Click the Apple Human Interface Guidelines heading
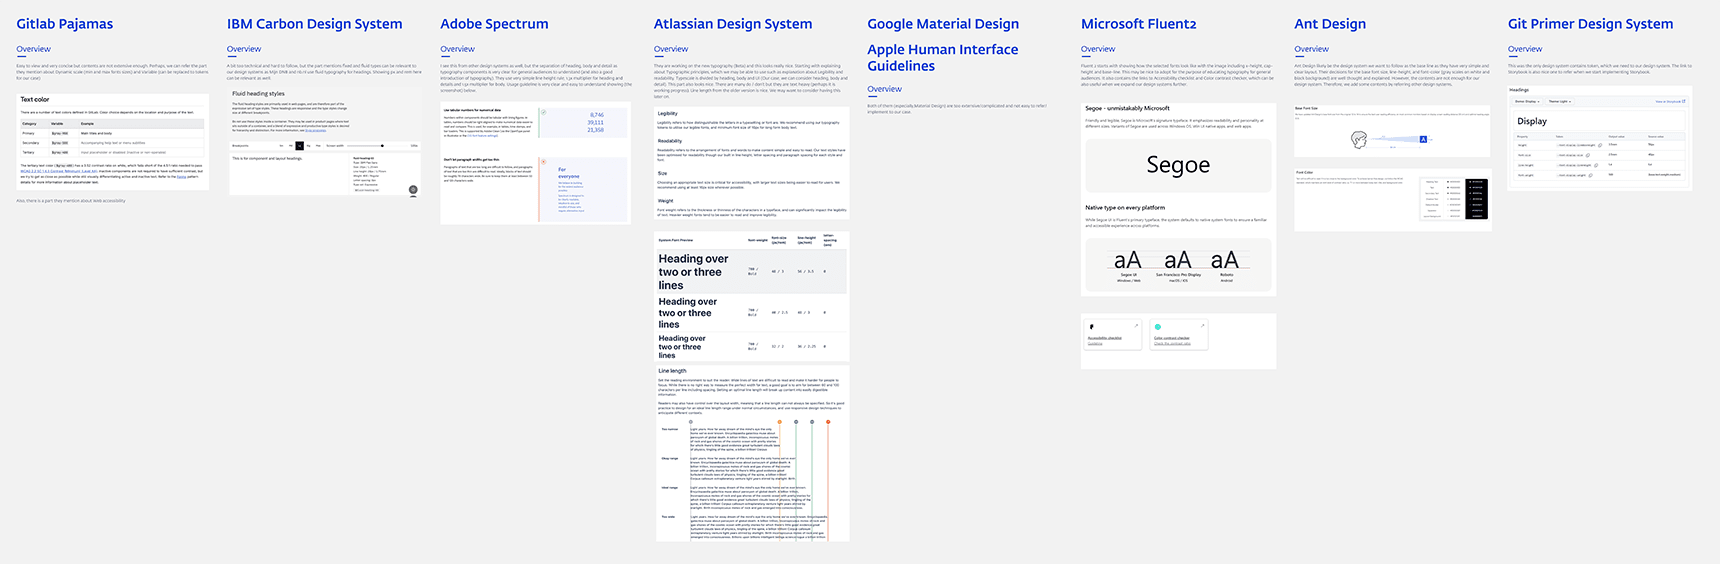The width and height of the screenshot is (1720, 564). [x=943, y=57]
